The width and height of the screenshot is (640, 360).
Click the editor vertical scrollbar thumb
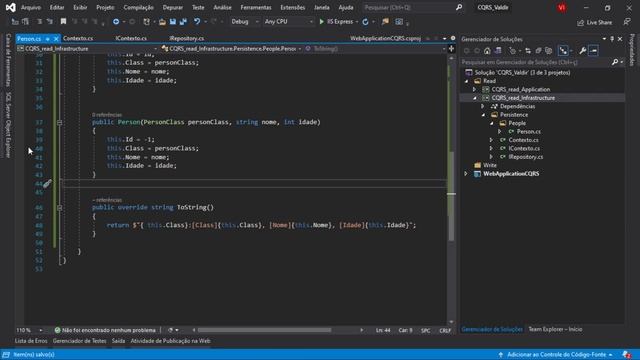tap(451, 196)
